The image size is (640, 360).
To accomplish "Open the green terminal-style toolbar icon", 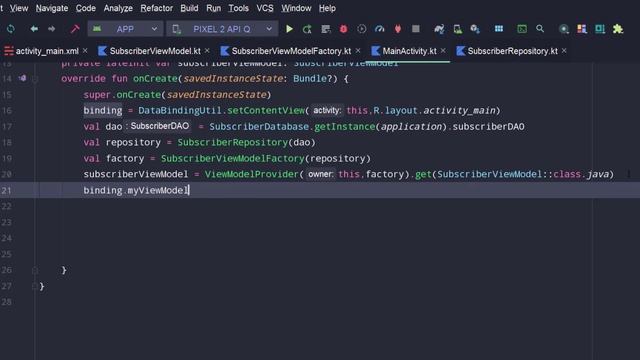I will pos(522,29).
